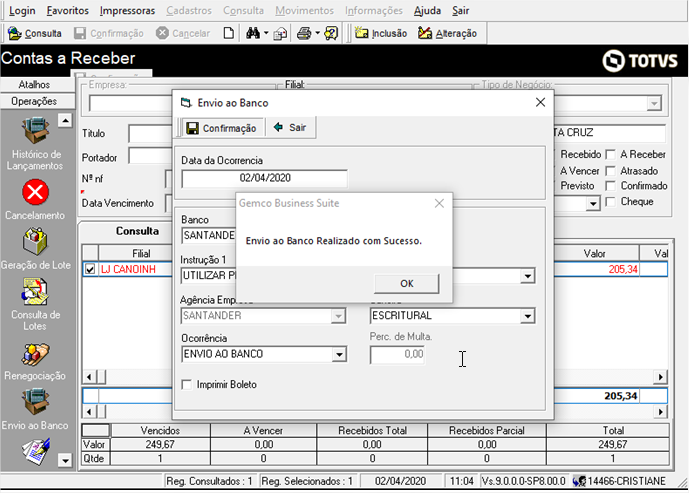Open Geração de Lote icon
This screenshot has height=493, width=689.
(36, 242)
